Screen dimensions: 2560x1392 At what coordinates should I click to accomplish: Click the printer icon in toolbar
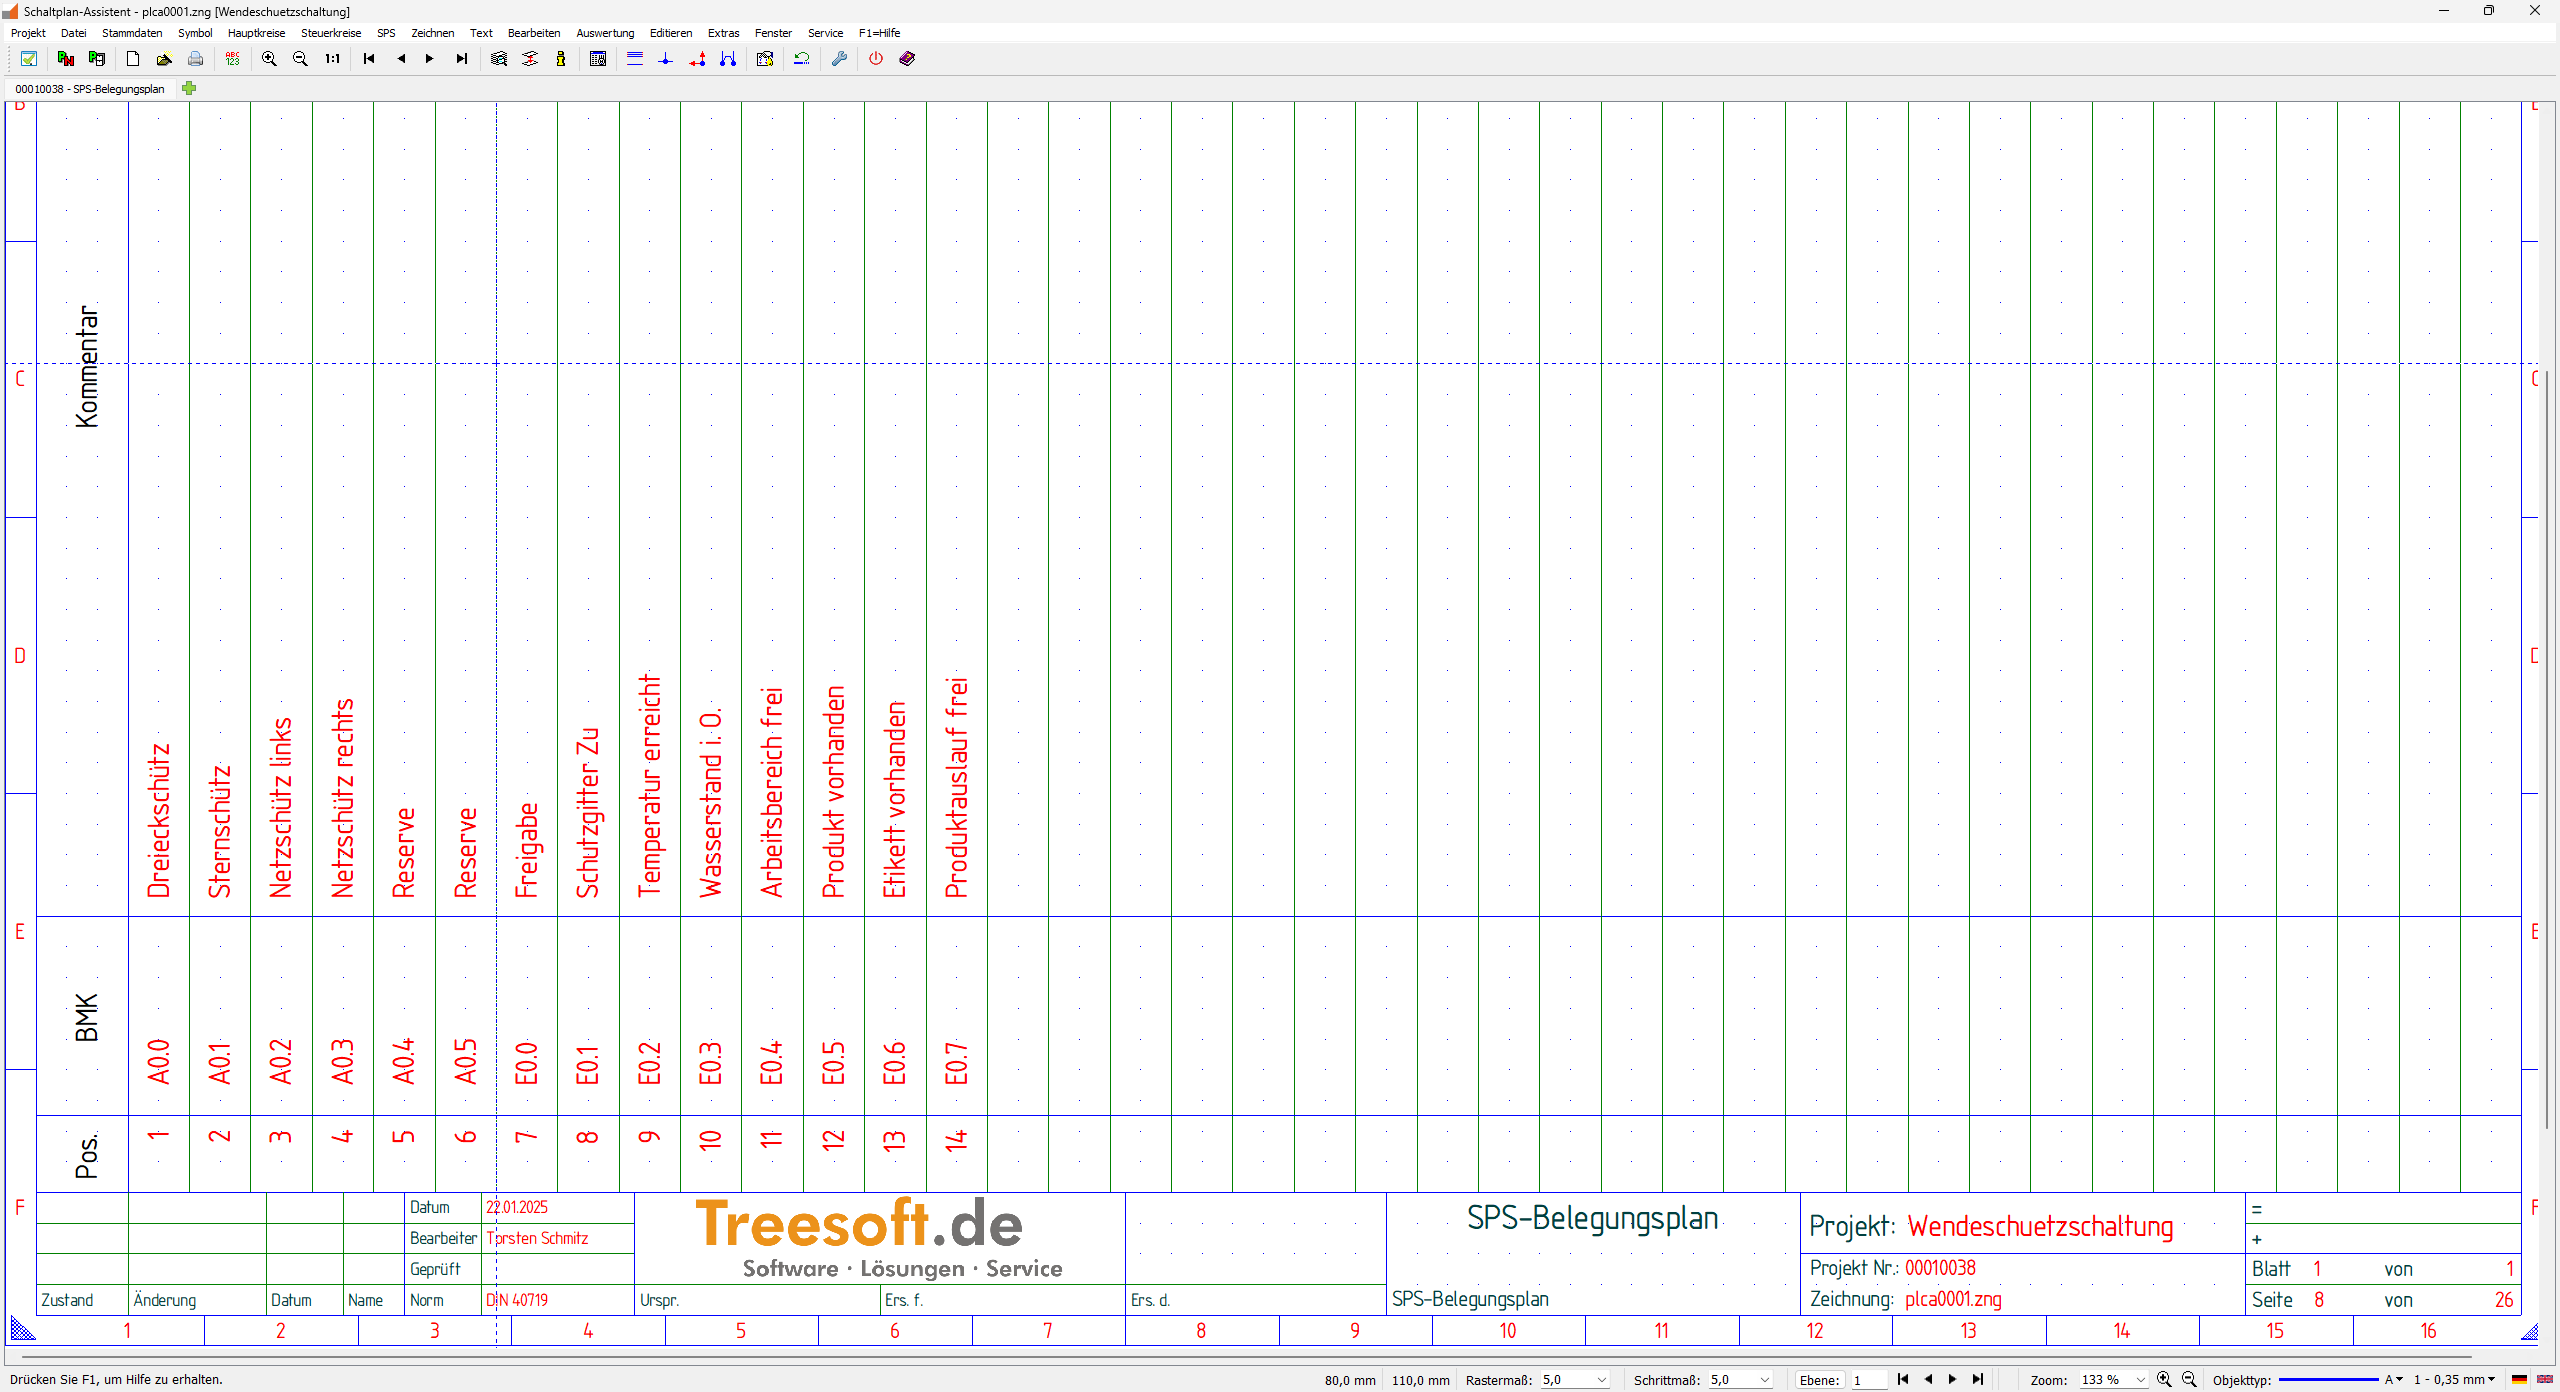pos(196,59)
